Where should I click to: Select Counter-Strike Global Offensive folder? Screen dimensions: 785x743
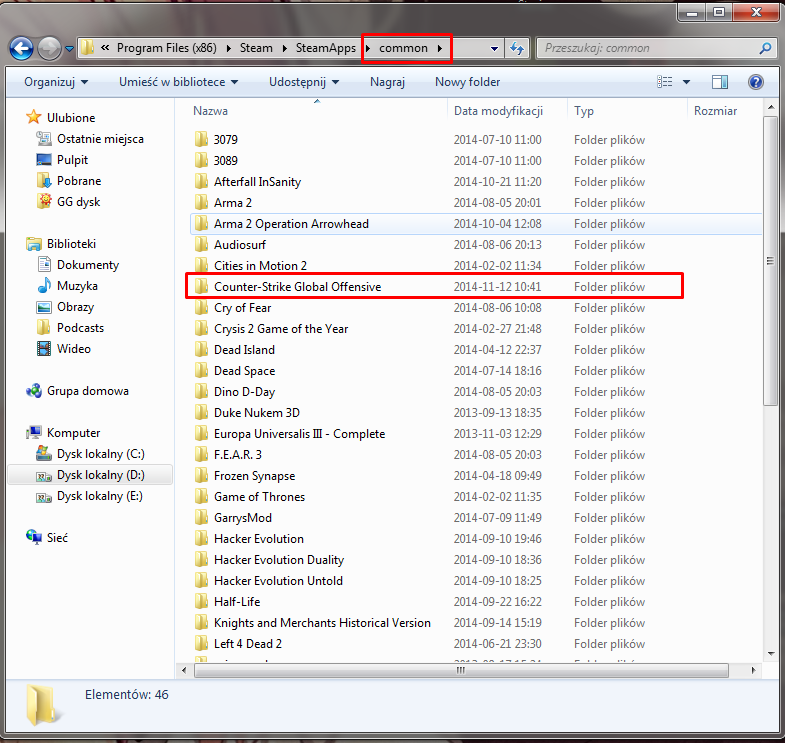(x=297, y=287)
